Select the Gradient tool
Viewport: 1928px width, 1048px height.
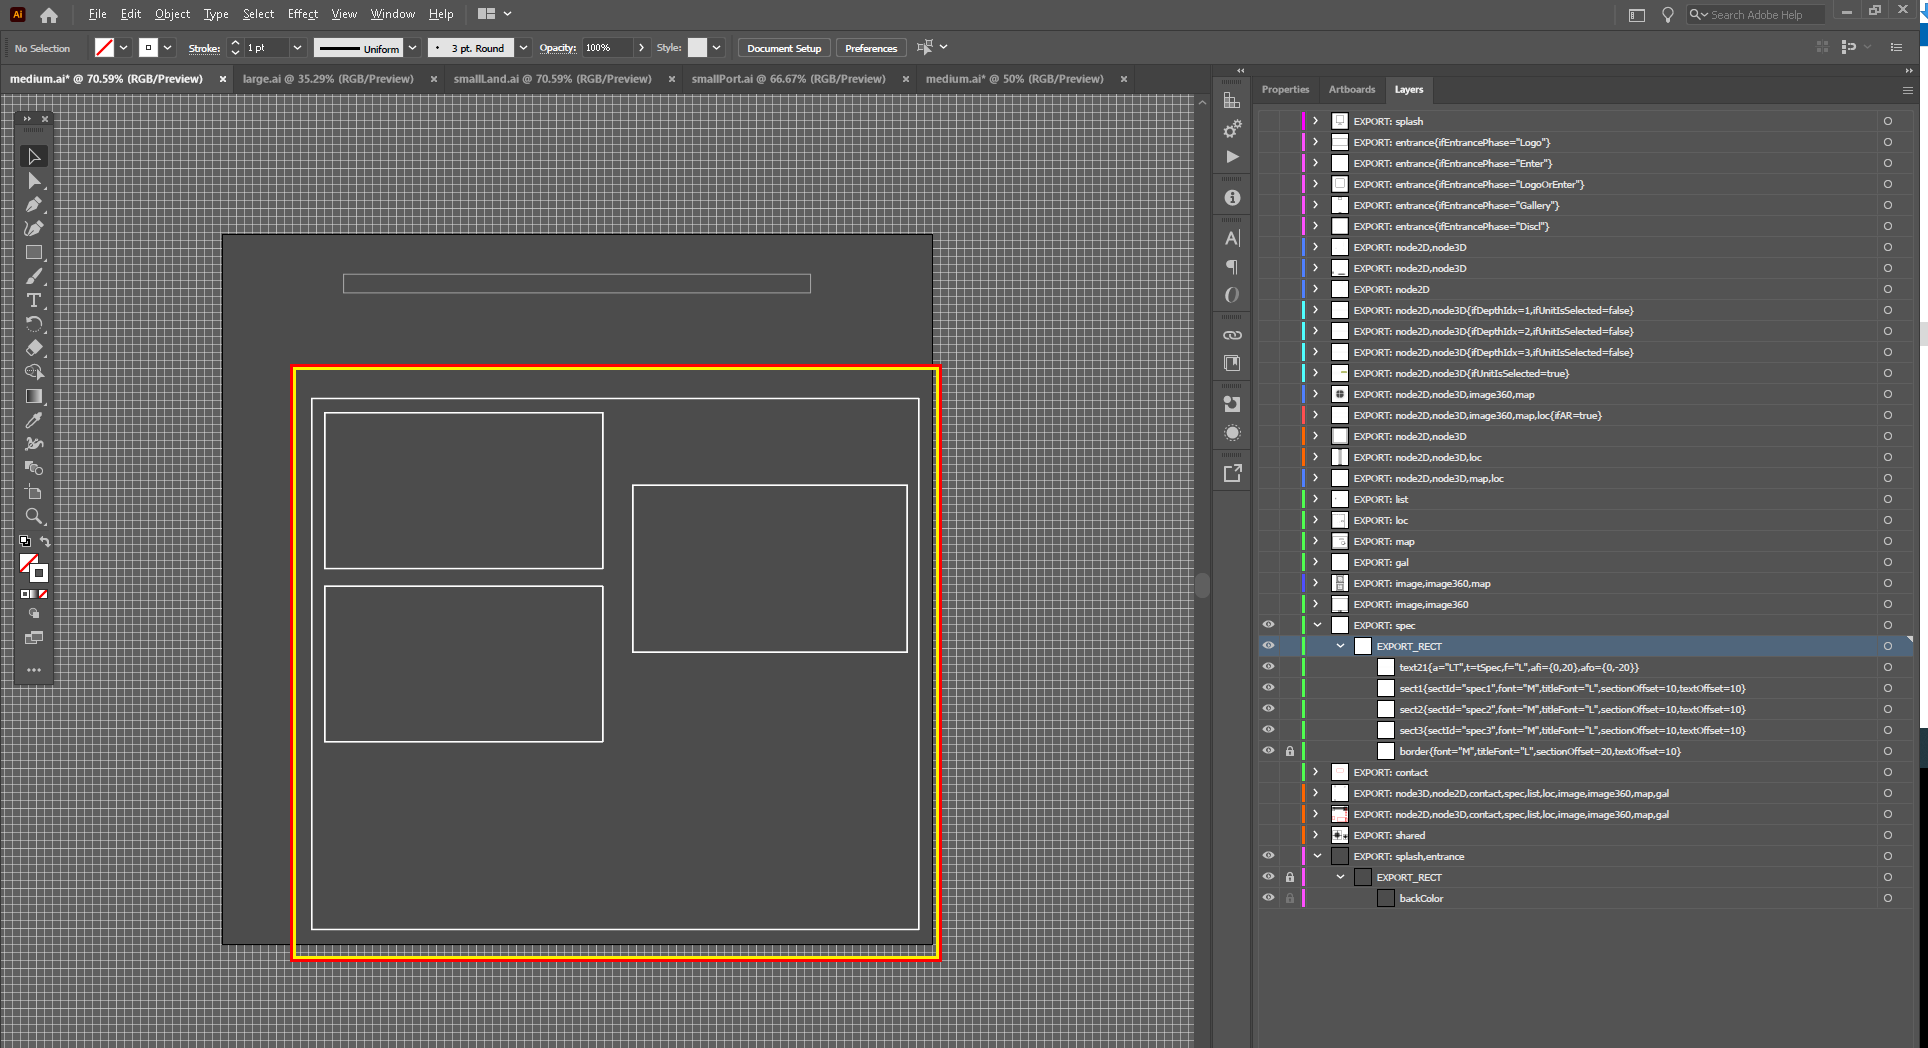click(33, 396)
